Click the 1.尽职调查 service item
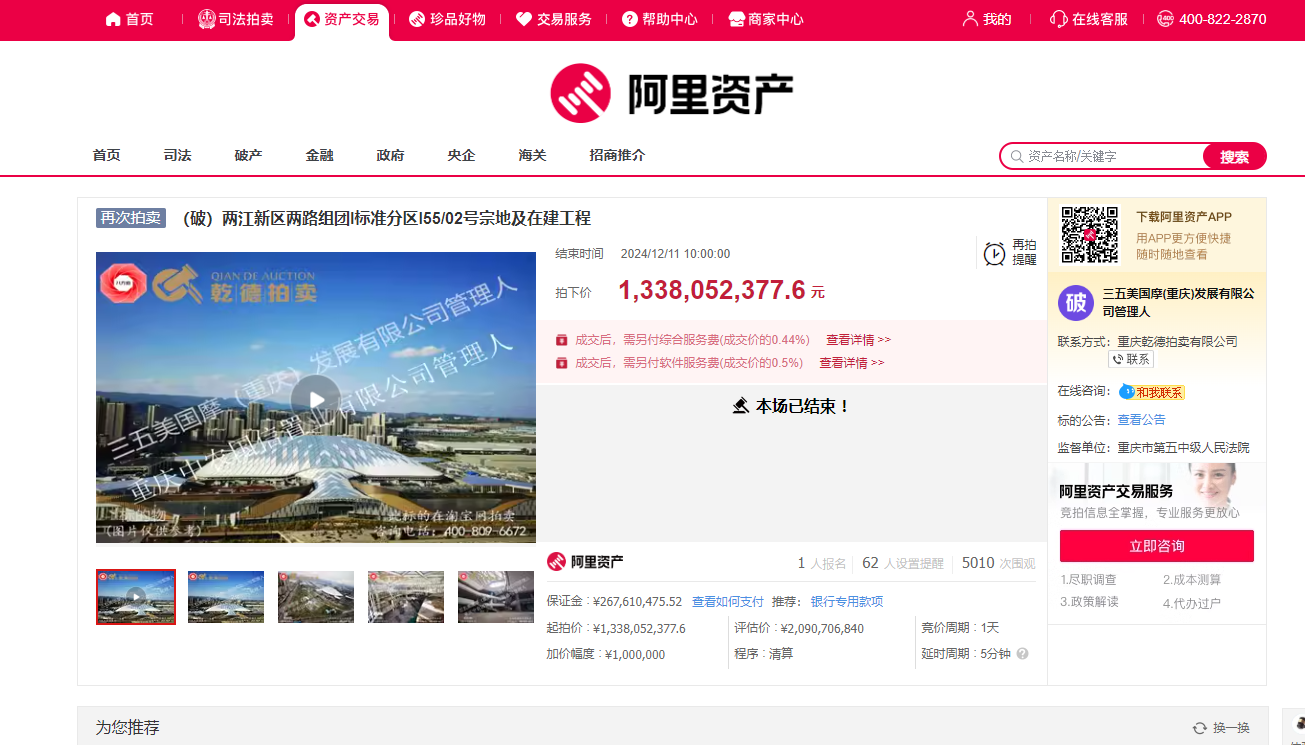Image resolution: width=1305 pixels, height=745 pixels. click(1089, 580)
